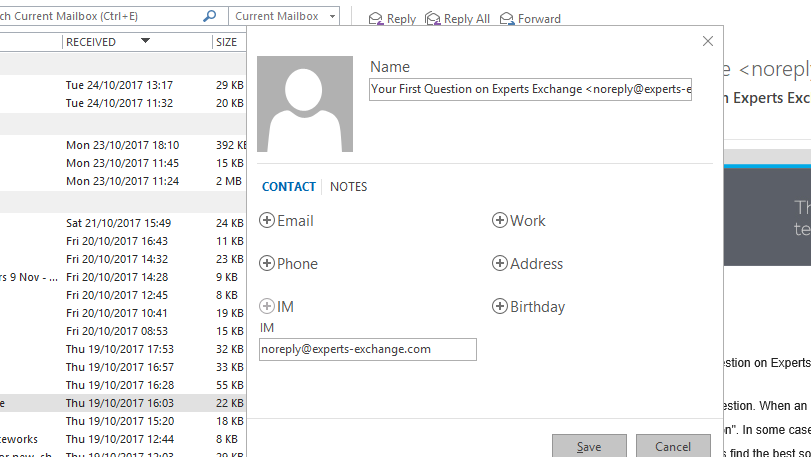The width and height of the screenshot is (811, 457).
Task: Select email received Thu 19/10/2017 16:28
Action: click(x=123, y=385)
